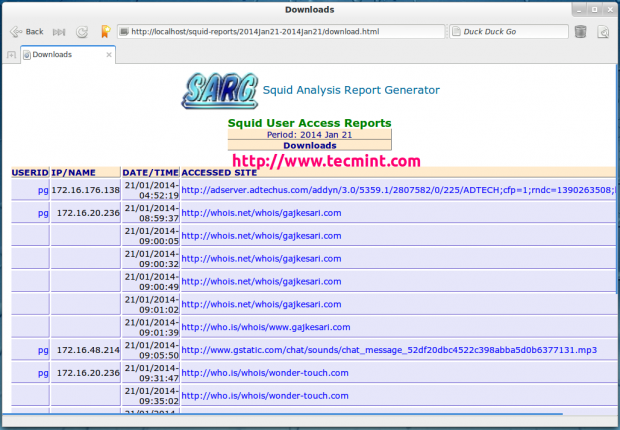Viewport: 620px width, 430px height.
Task: Go back using the Back arrow button
Action: coord(26,32)
